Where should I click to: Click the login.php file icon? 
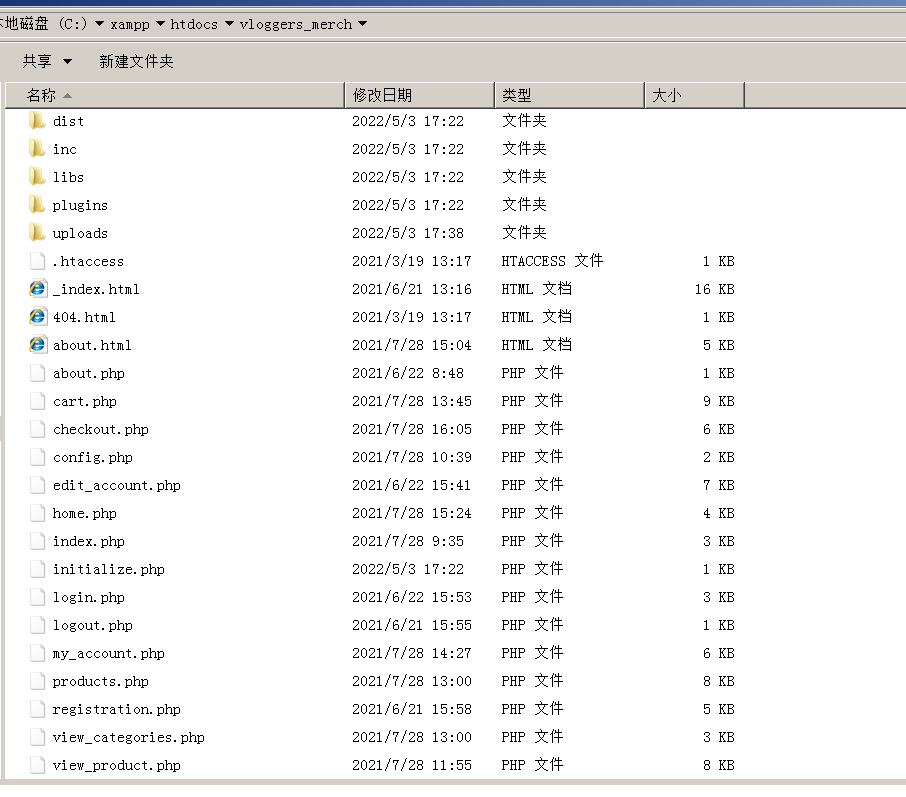[37, 598]
